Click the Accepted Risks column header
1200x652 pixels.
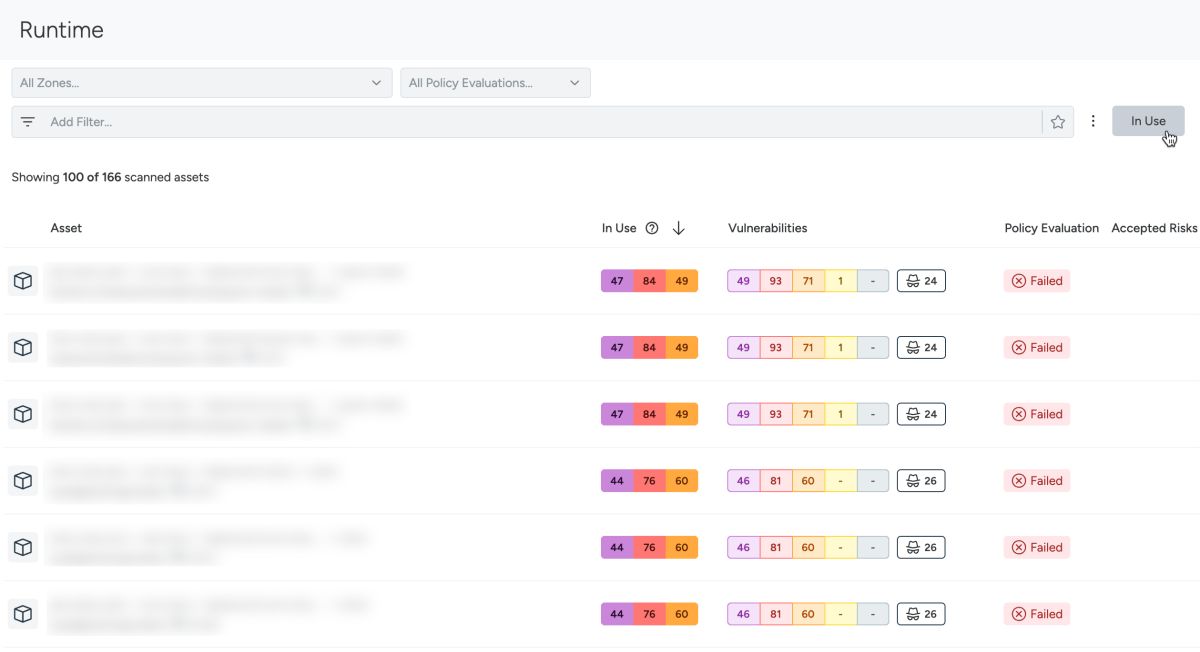(x=1154, y=228)
